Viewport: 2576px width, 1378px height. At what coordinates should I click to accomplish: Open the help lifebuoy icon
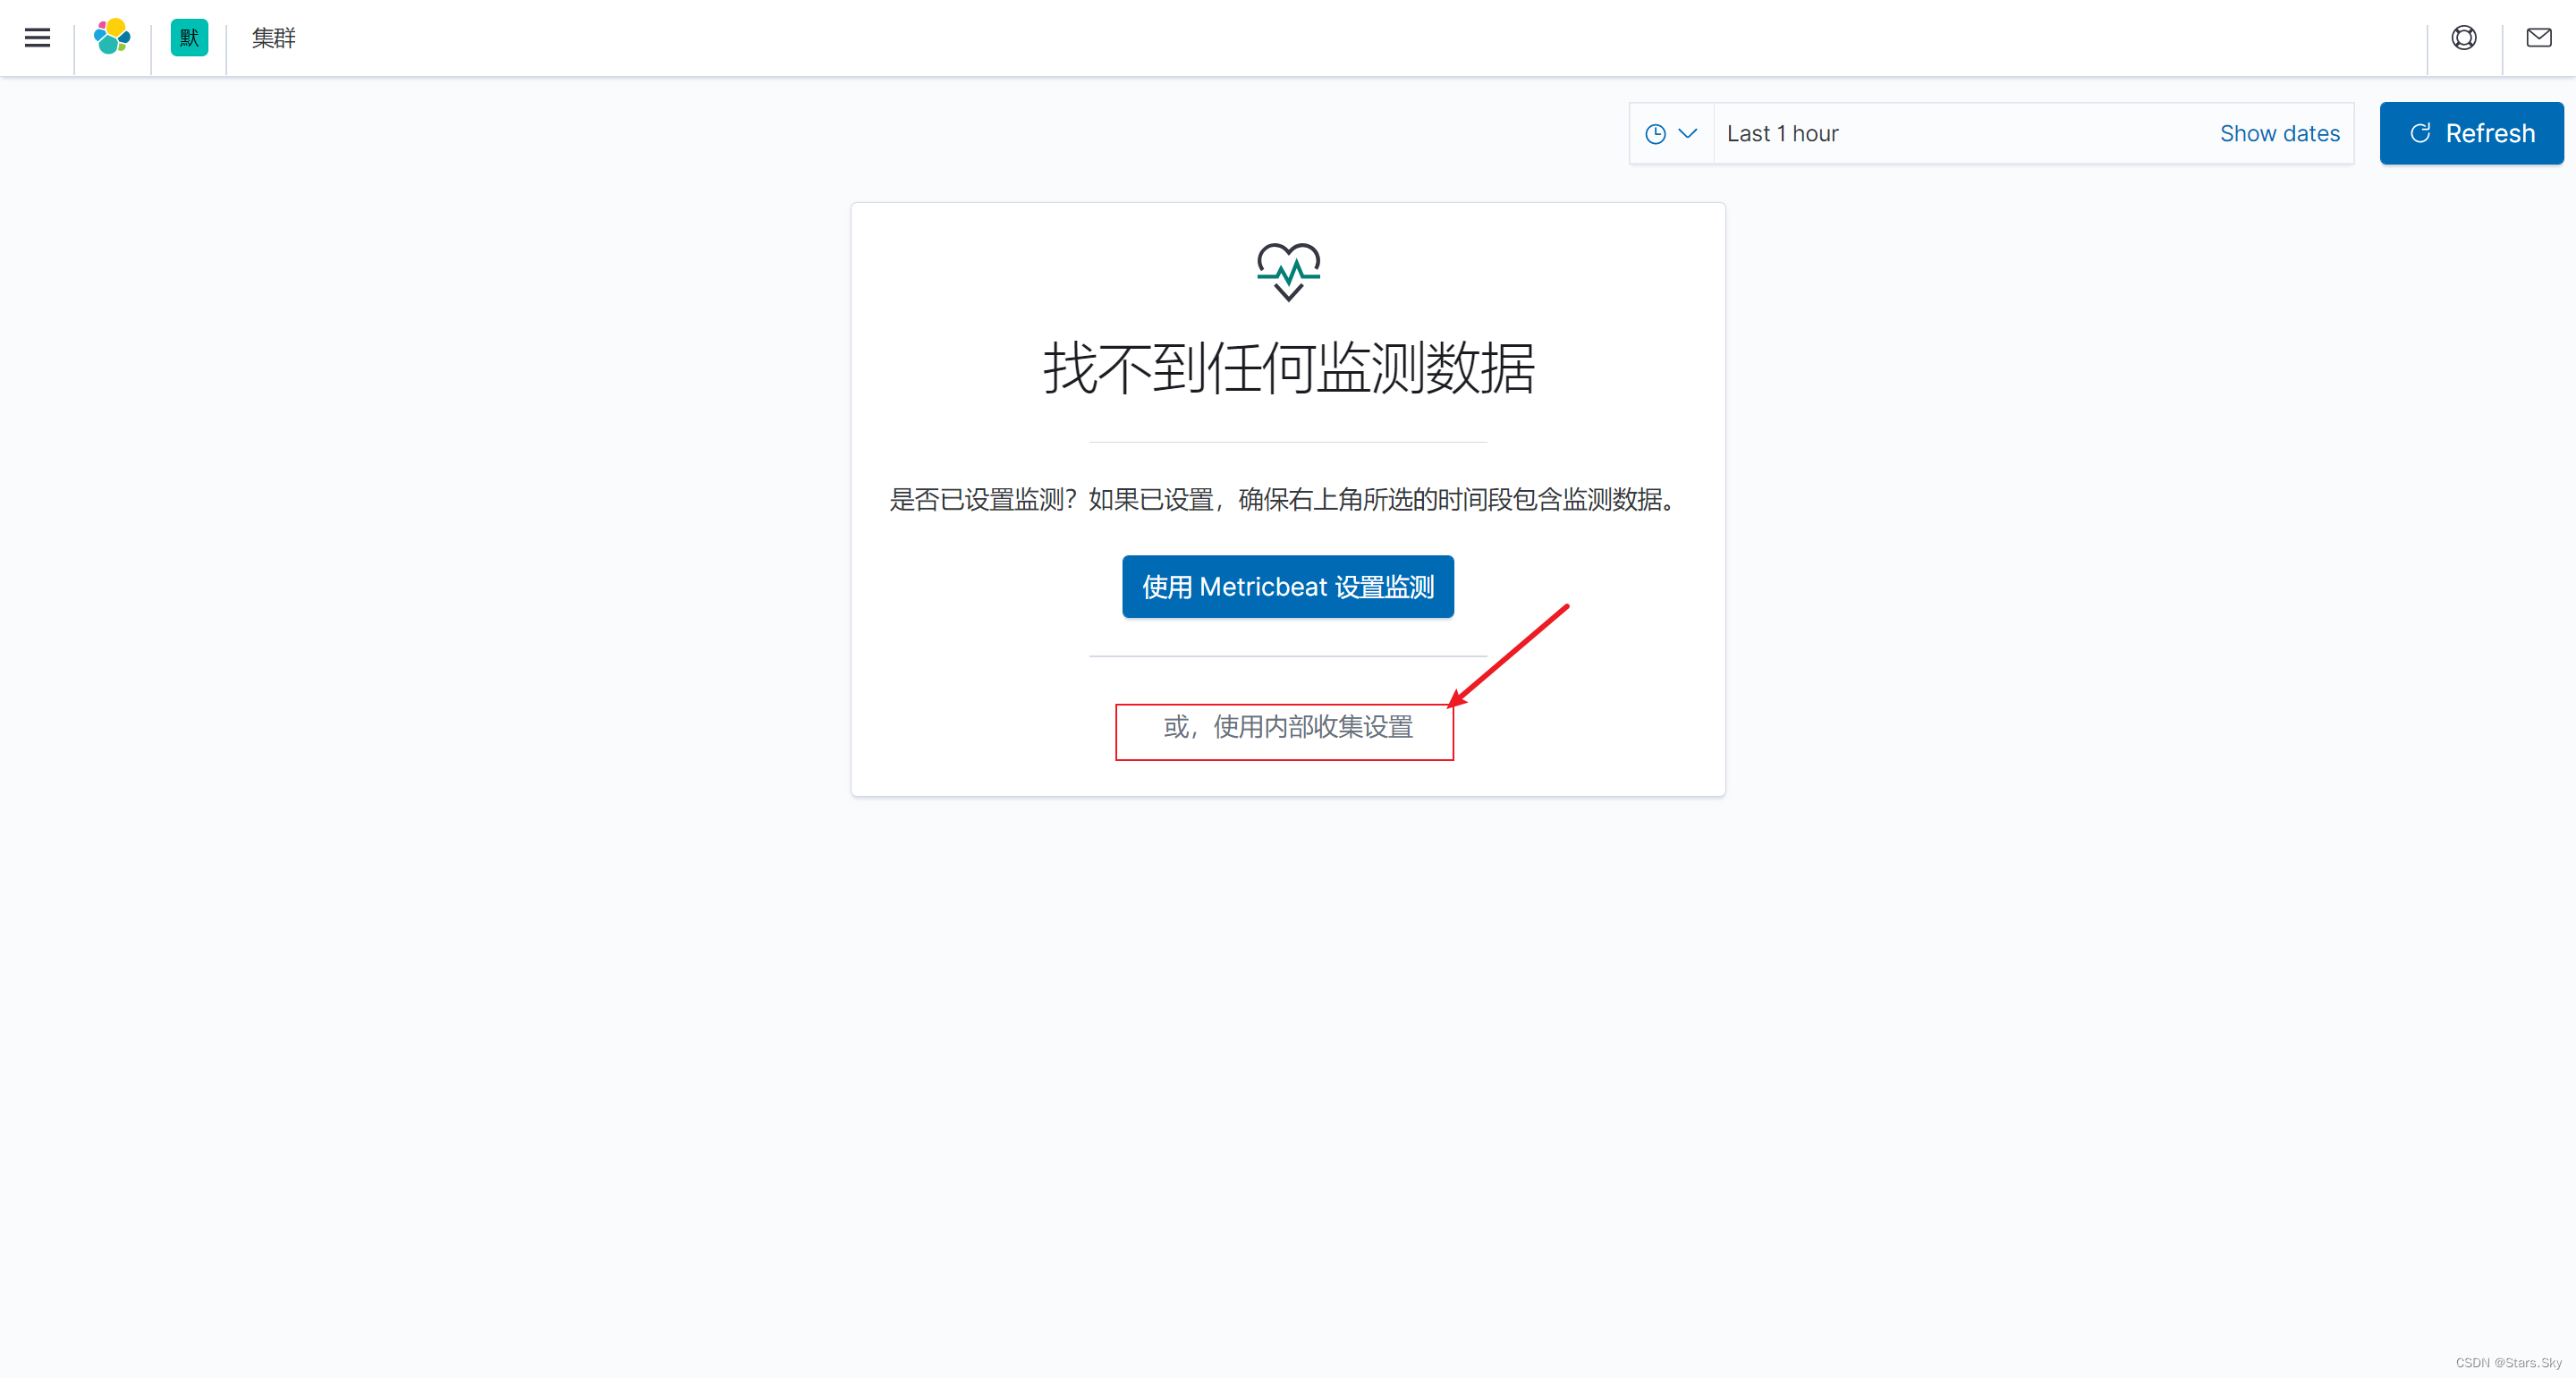point(2464,38)
